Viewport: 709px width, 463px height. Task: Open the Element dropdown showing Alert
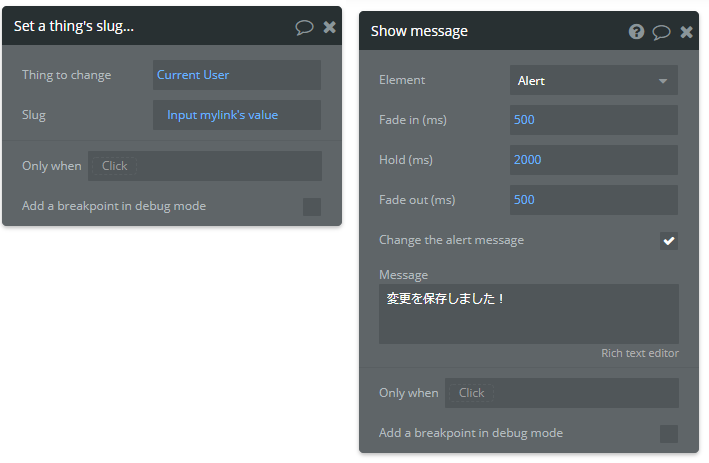pyautogui.click(x=593, y=80)
